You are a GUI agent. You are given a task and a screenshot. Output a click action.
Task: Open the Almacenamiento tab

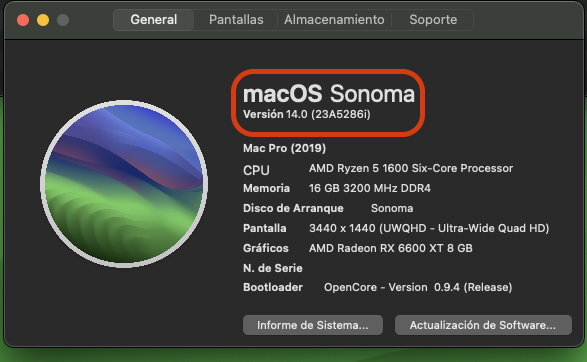(334, 20)
